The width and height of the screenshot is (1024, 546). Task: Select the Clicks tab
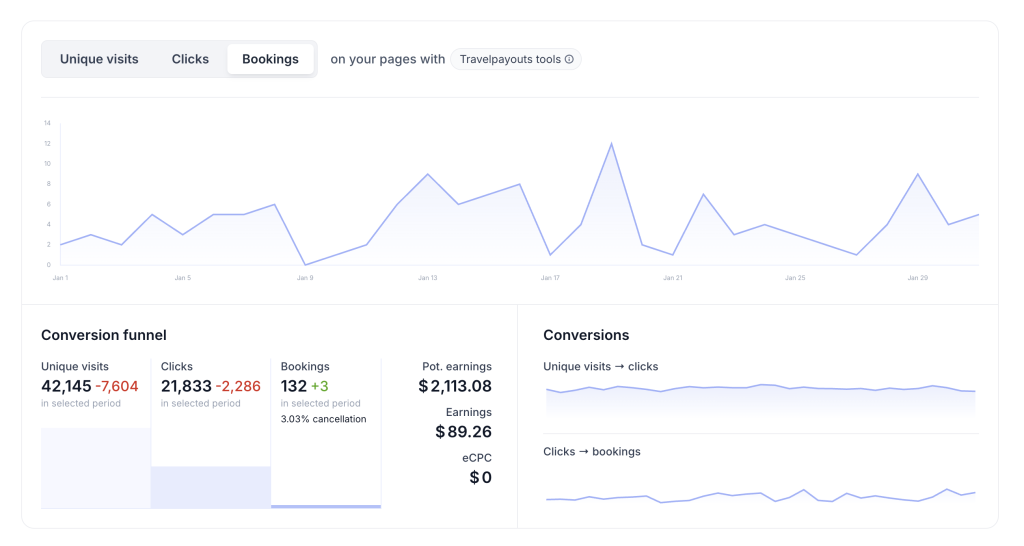[190, 59]
